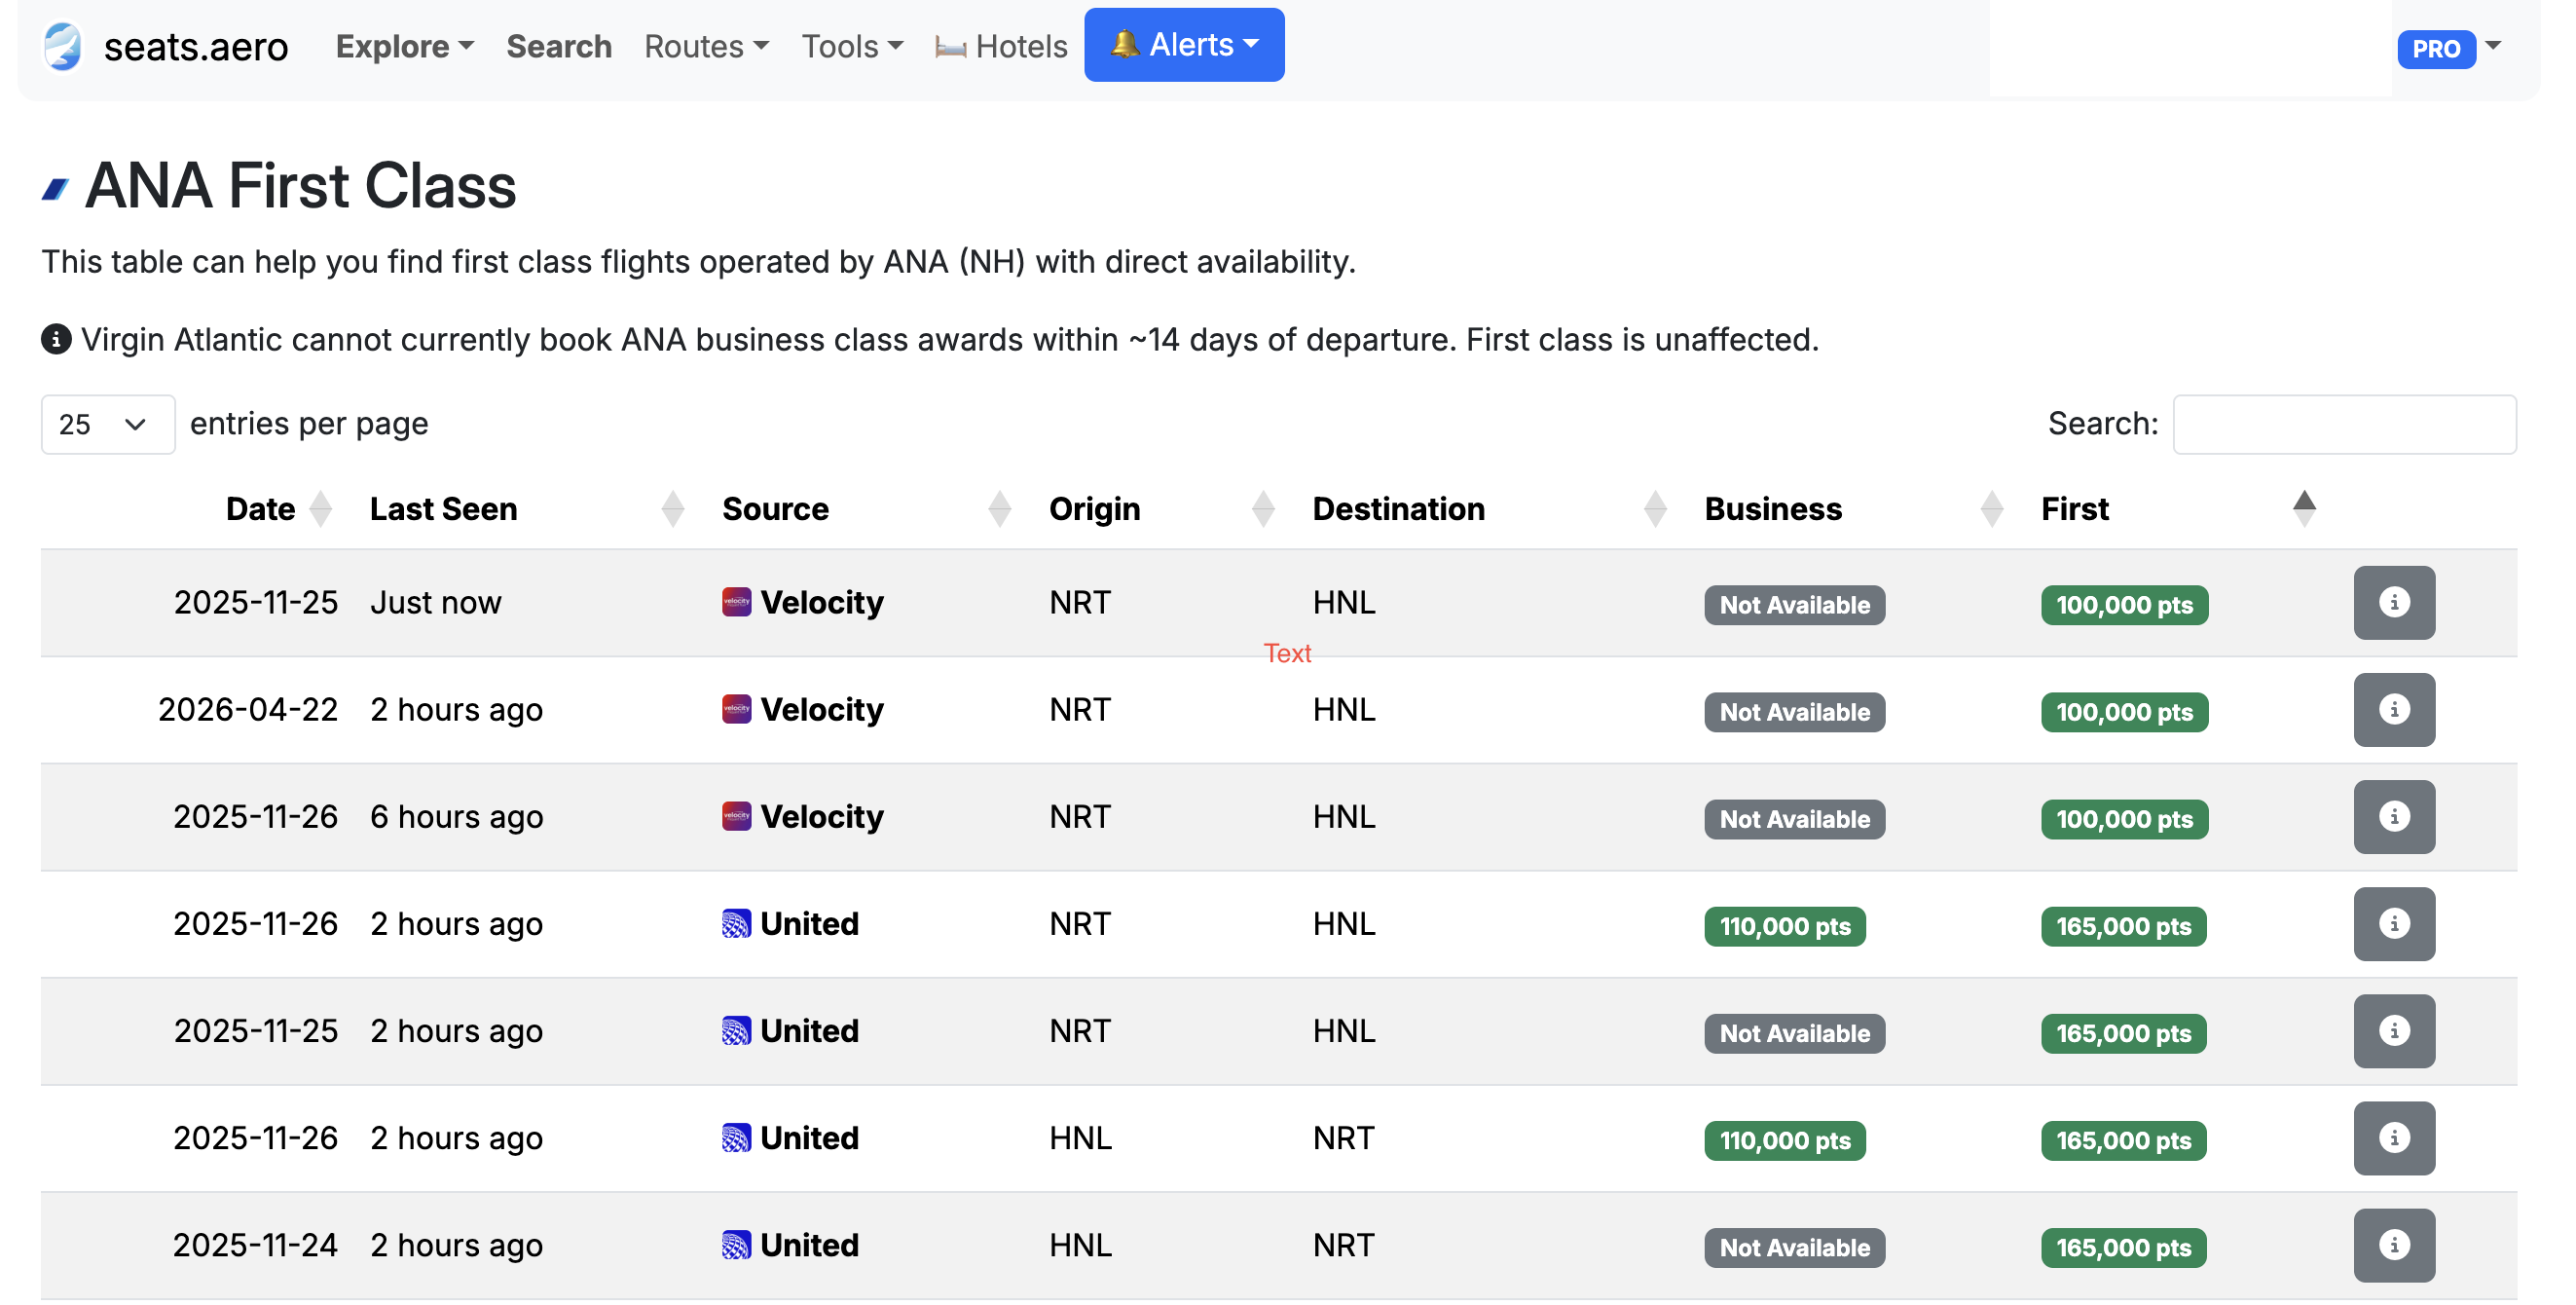Click Velocity logo icon in 2026-04-22 row
Screen dimensions: 2576x1305
click(x=736, y=709)
